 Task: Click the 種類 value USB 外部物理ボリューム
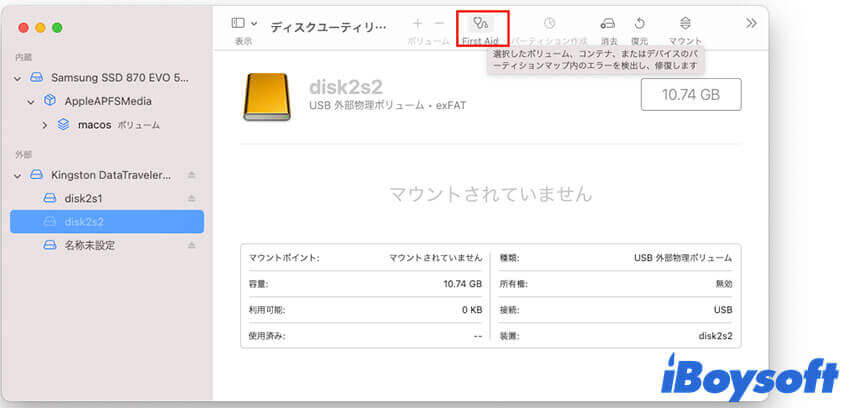pos(683,258)
